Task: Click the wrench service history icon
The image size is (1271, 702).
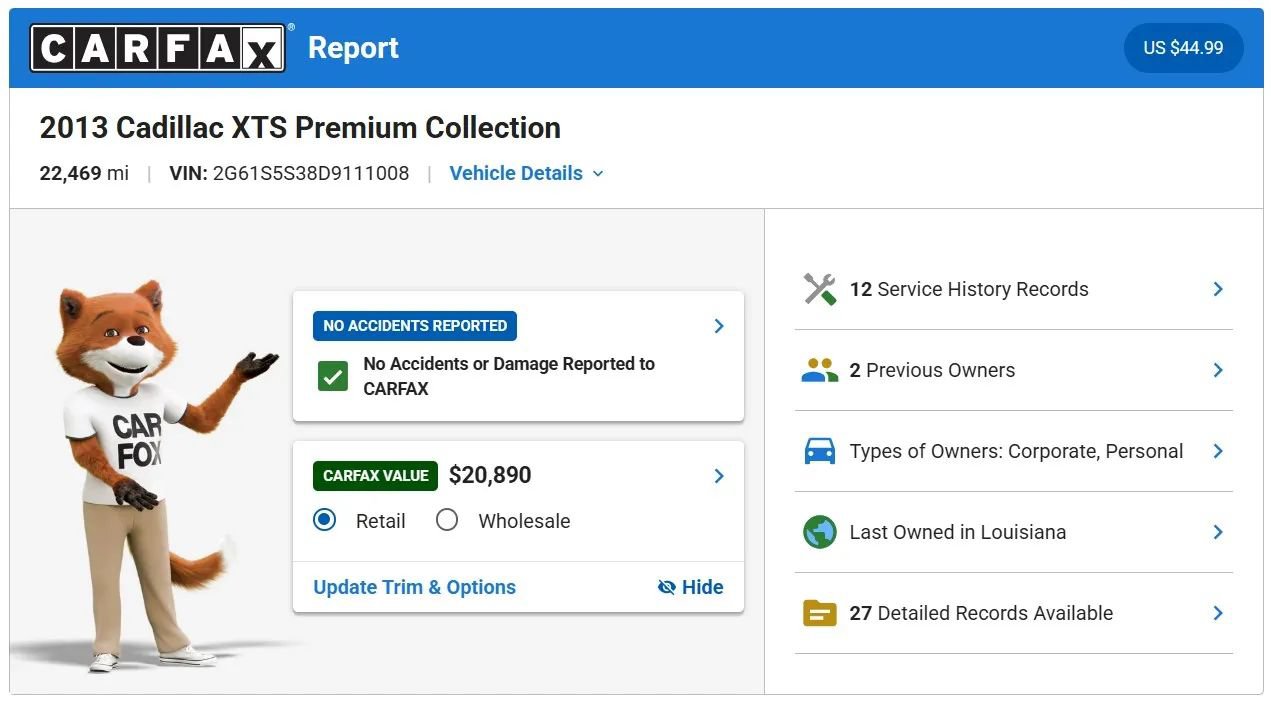Action: coord(820,289)
